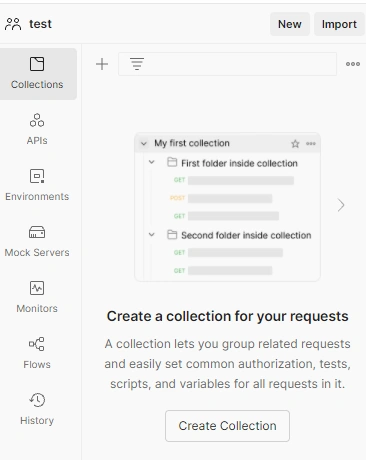Click the filter icon in search field
The height and width of the screenshot is (460, 366).
pyautogui.click(x=137, y=64)
